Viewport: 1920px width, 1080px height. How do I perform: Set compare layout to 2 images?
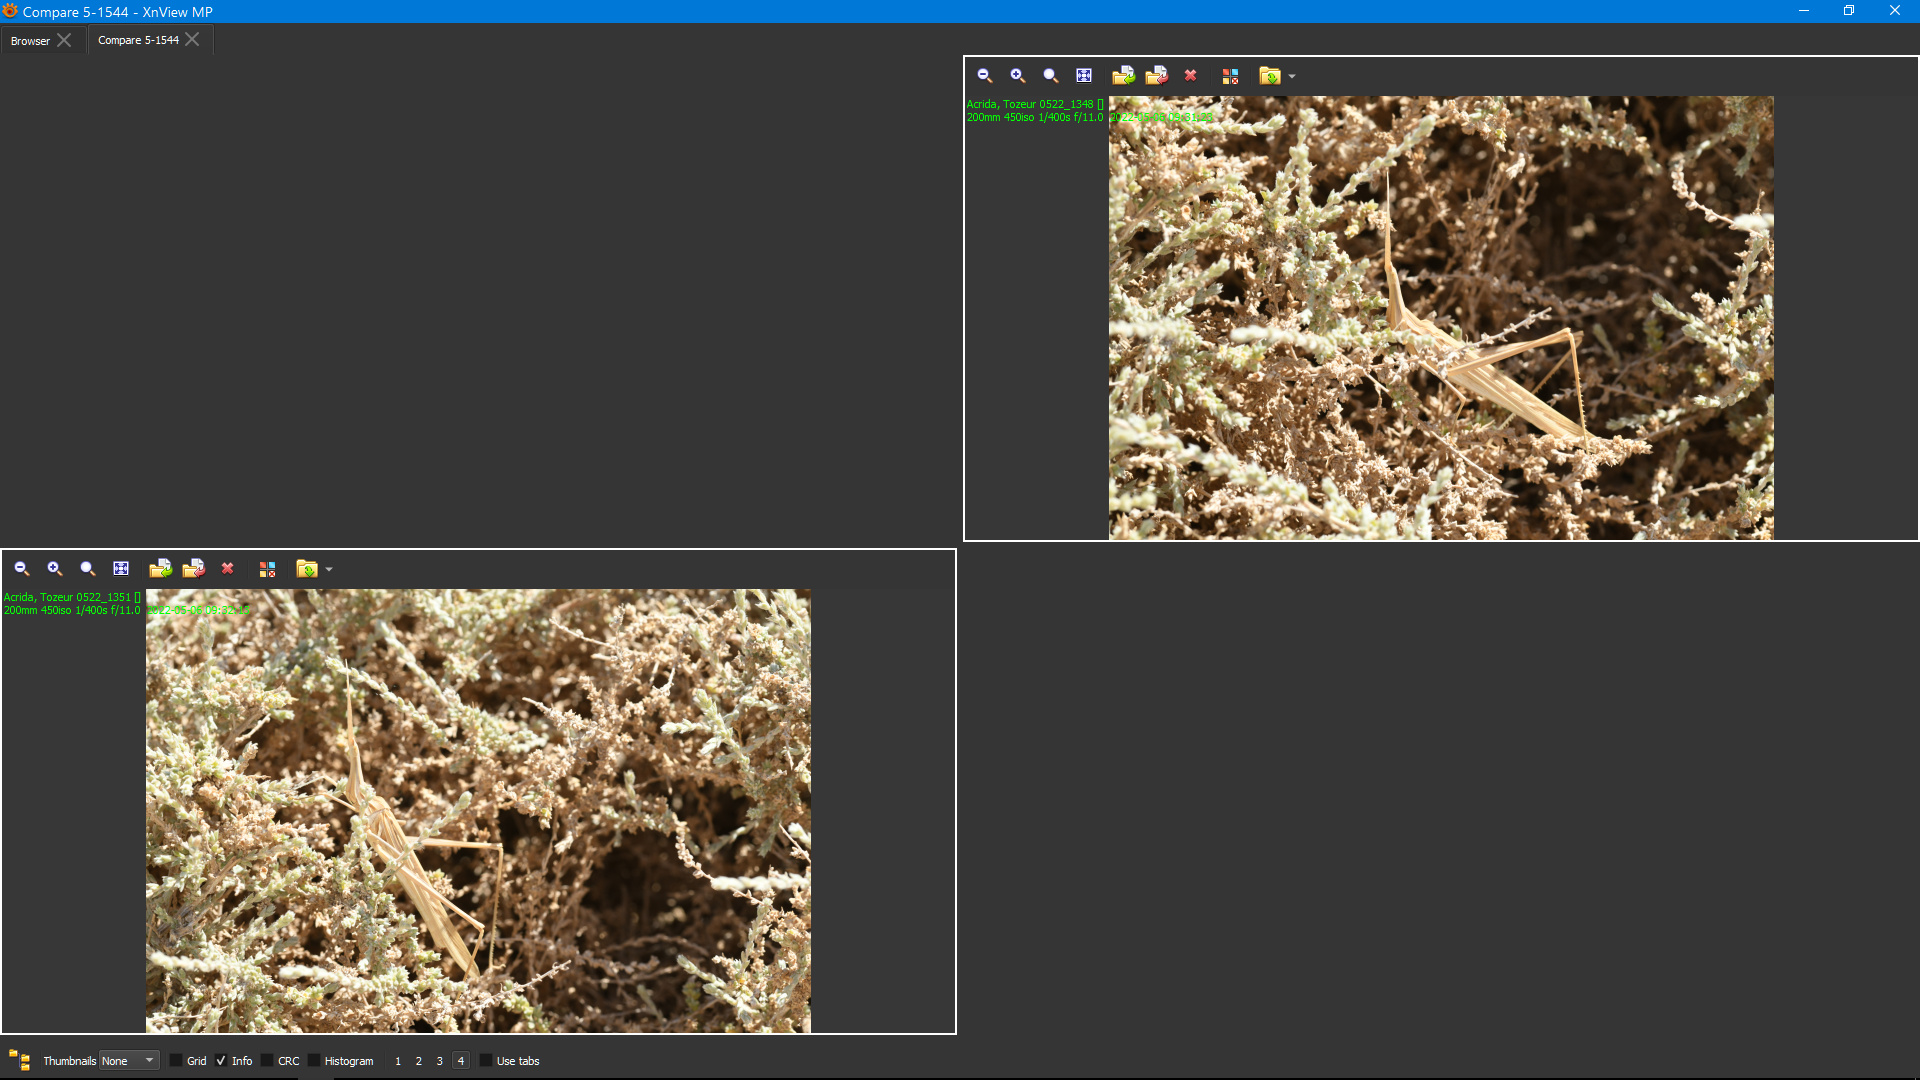point(418,1061)
